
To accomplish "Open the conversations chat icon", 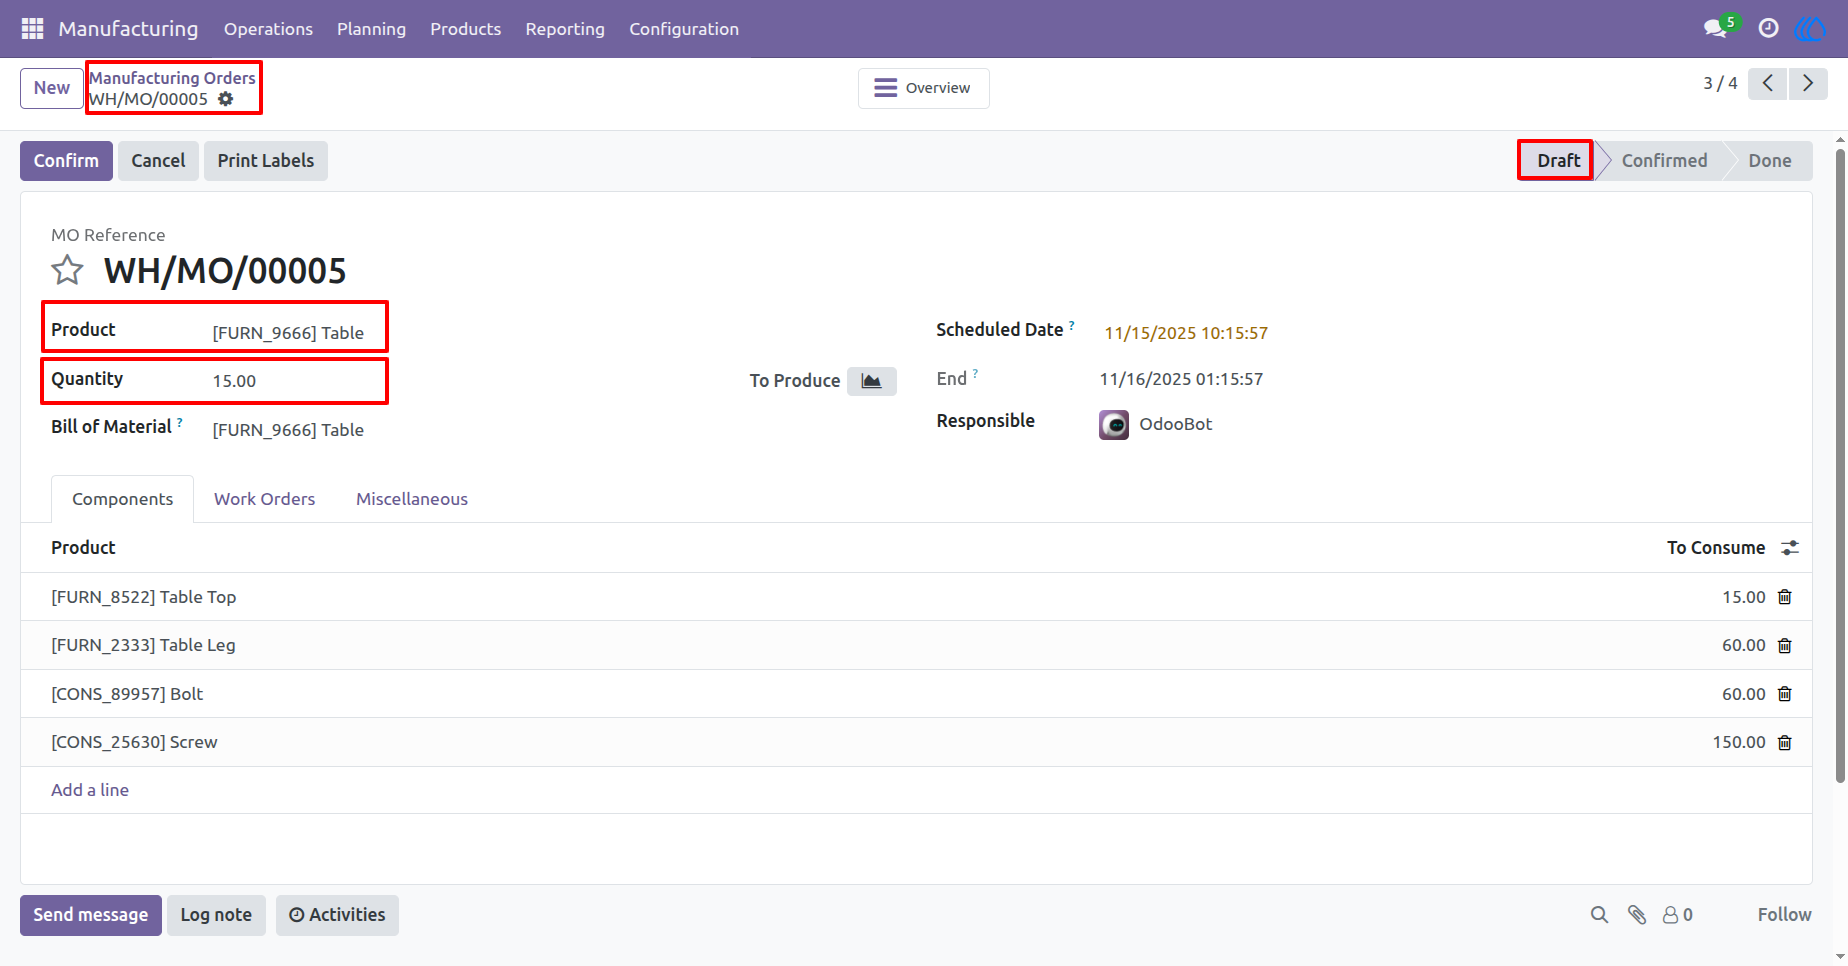I will [x=1716, y=28].
